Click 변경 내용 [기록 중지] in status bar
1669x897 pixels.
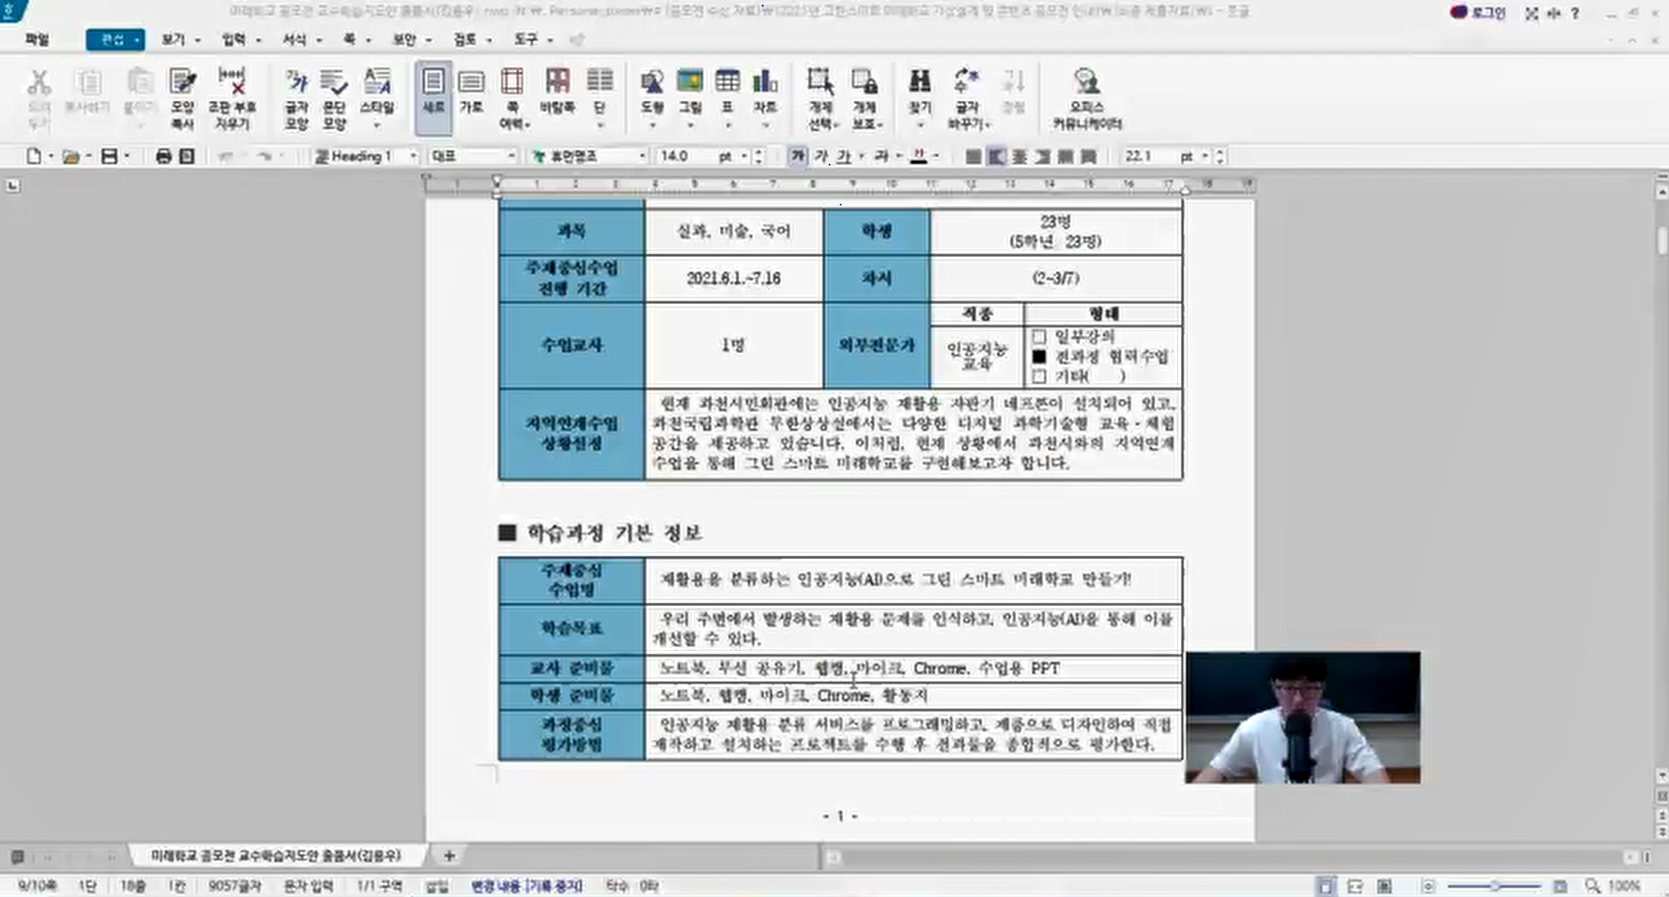[526, 886]
